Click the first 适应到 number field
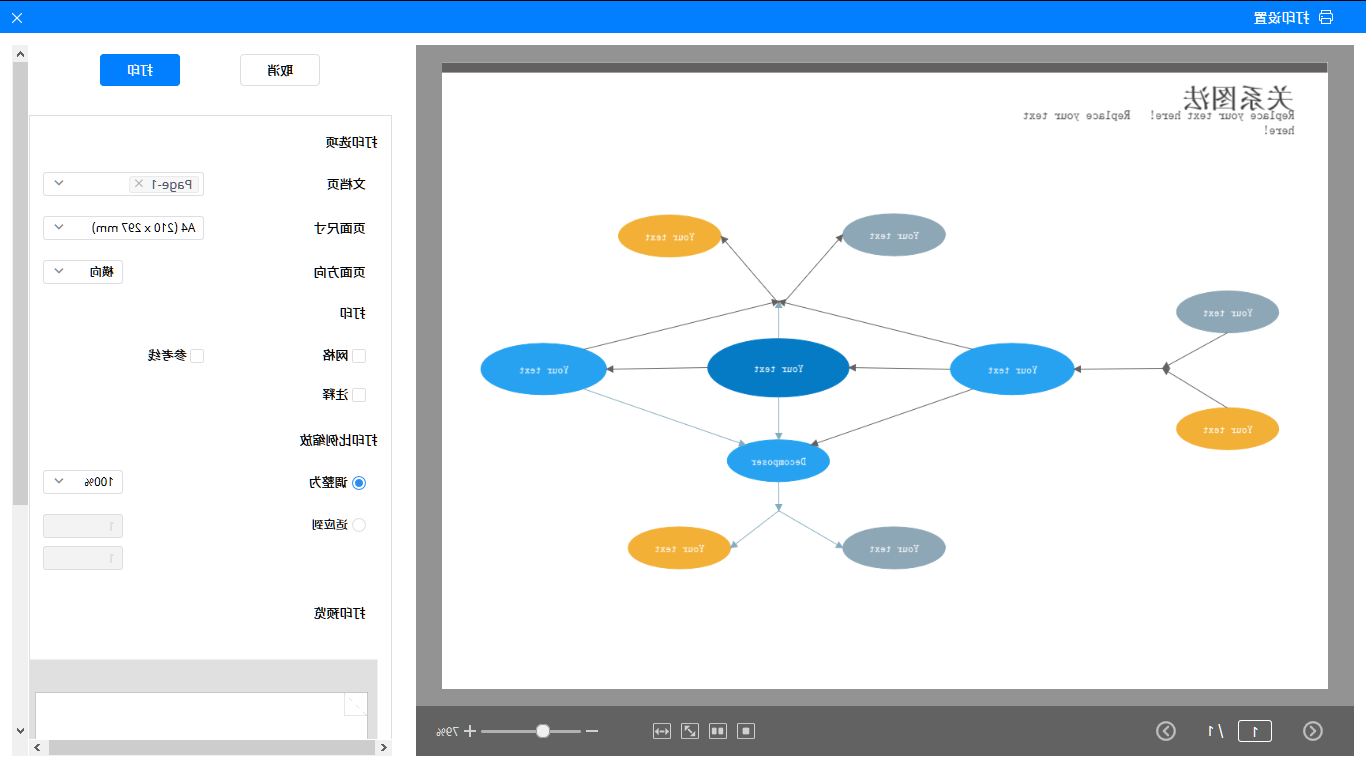 (83, 526)
